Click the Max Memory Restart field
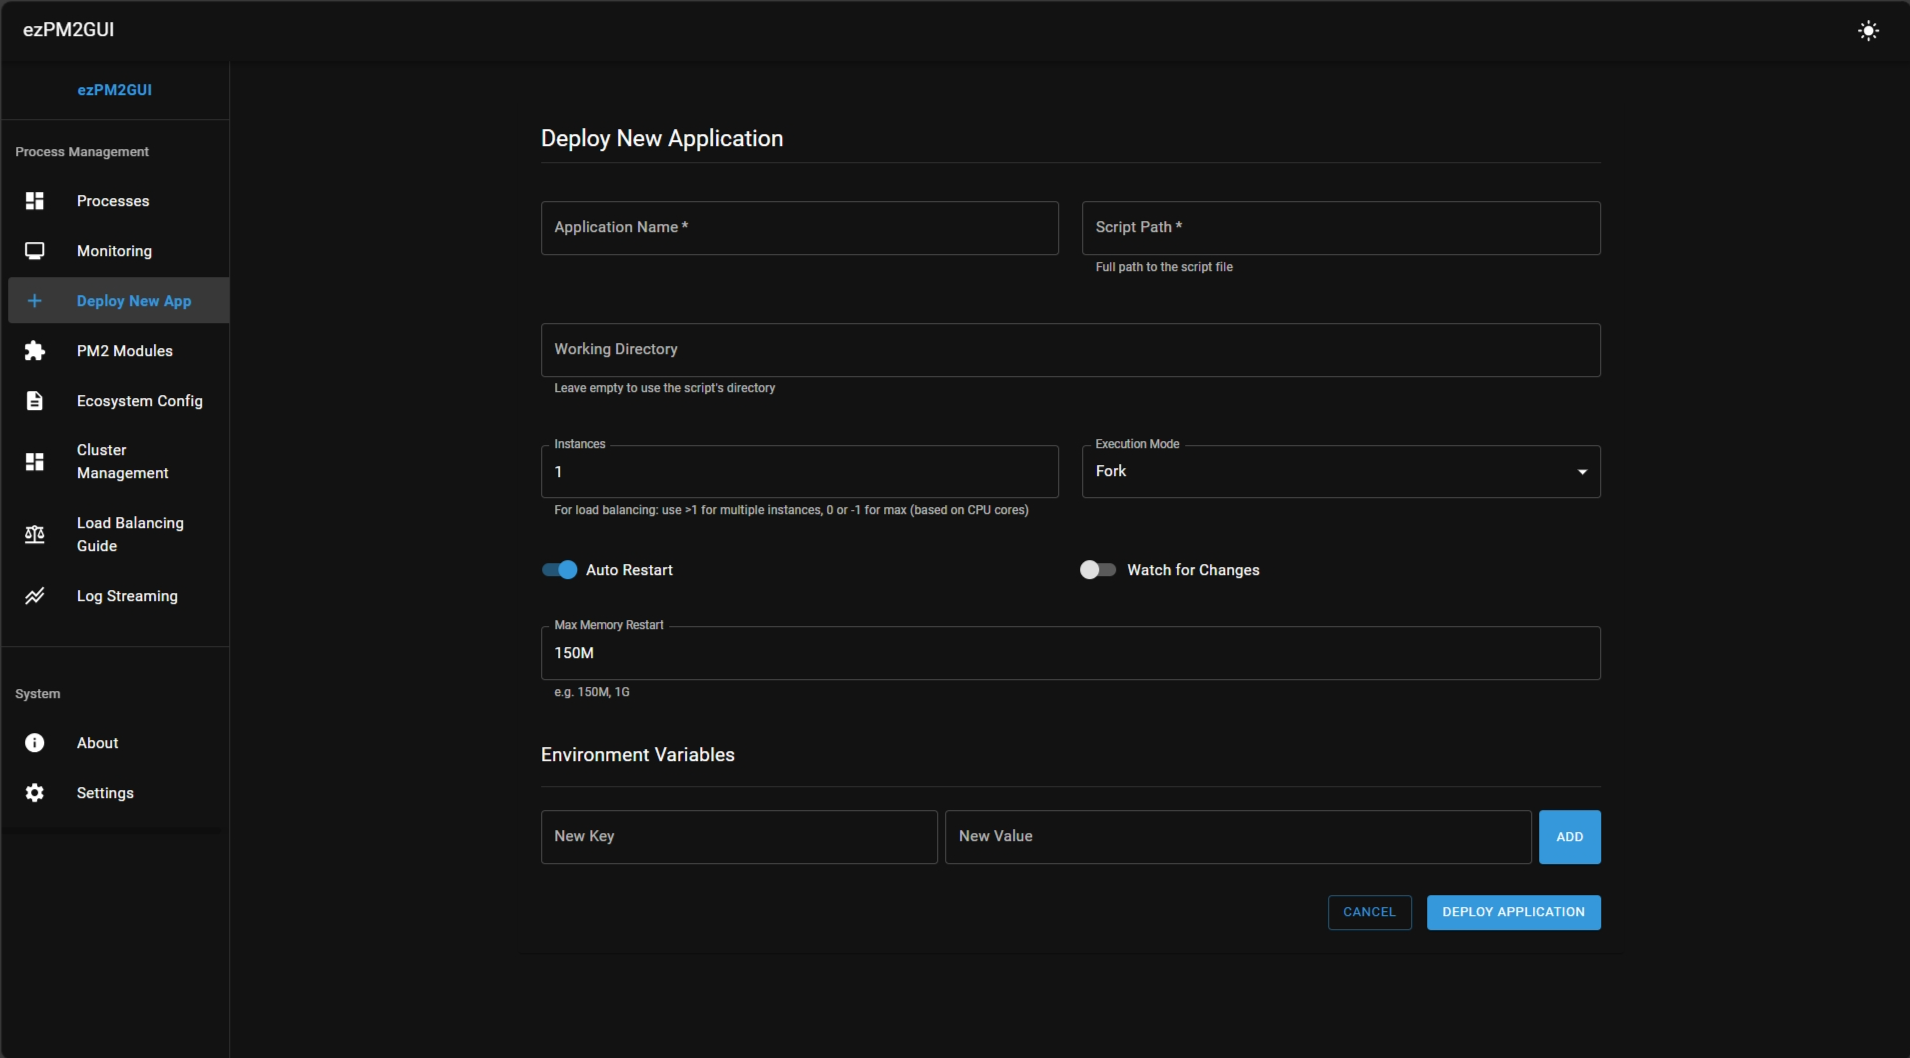 point(1070,653)
